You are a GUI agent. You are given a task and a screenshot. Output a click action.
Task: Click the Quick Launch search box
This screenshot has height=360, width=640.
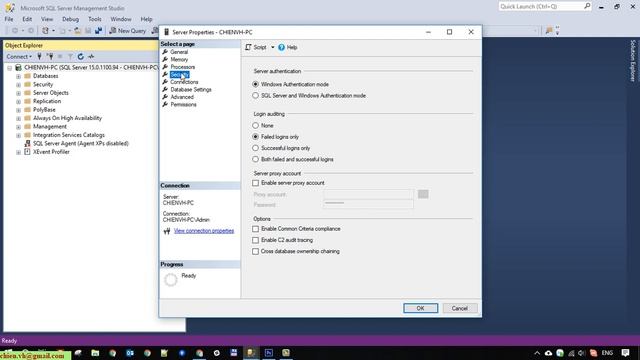click(544, 7)
